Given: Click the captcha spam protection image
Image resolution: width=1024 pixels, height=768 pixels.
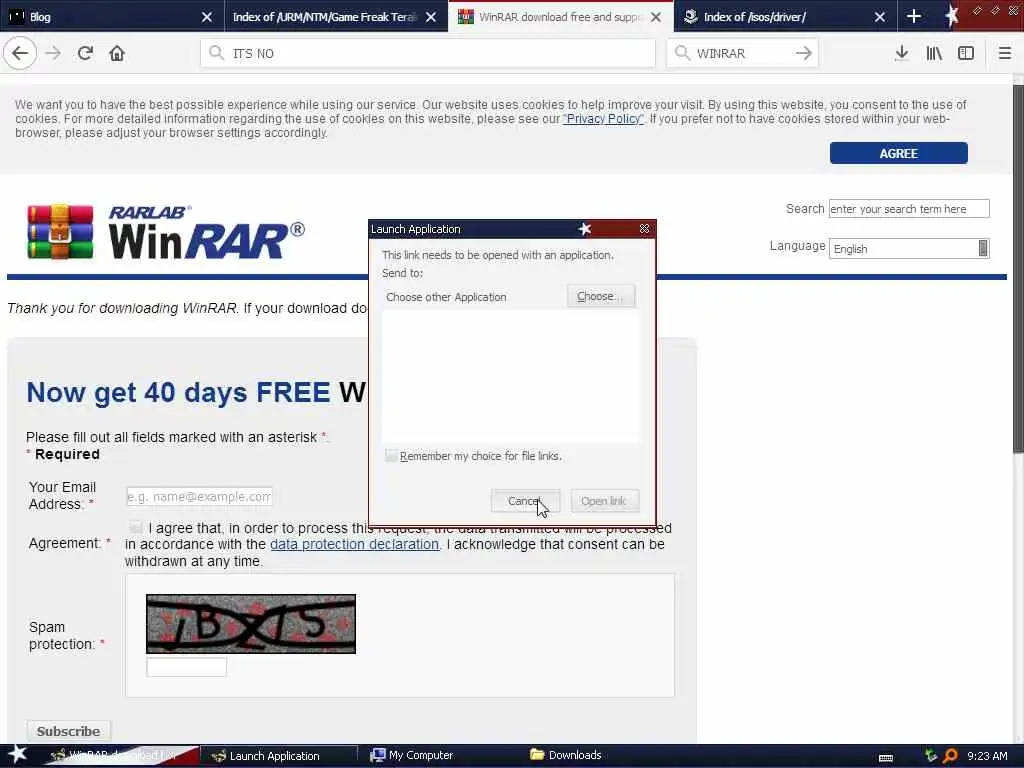Looking at the screenshot, I should pos(251,624).
